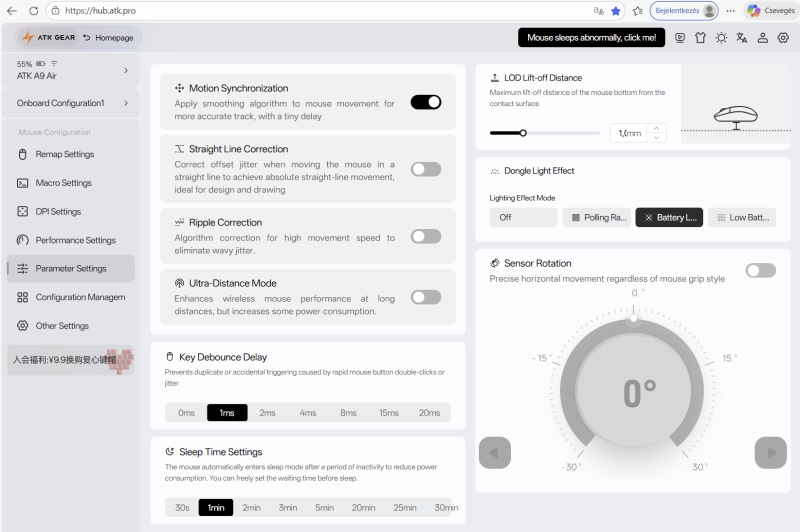This screenshot has width=800, height=532.
Task: Click the rotate-right arrow on Sensor Rotation
Action: (769, 452)
